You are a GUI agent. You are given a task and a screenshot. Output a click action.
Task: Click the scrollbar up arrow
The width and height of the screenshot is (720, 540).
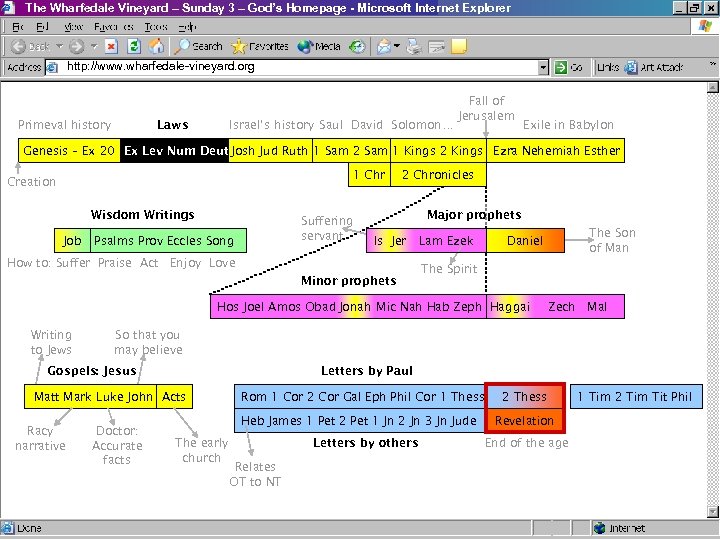pos(713,87)
